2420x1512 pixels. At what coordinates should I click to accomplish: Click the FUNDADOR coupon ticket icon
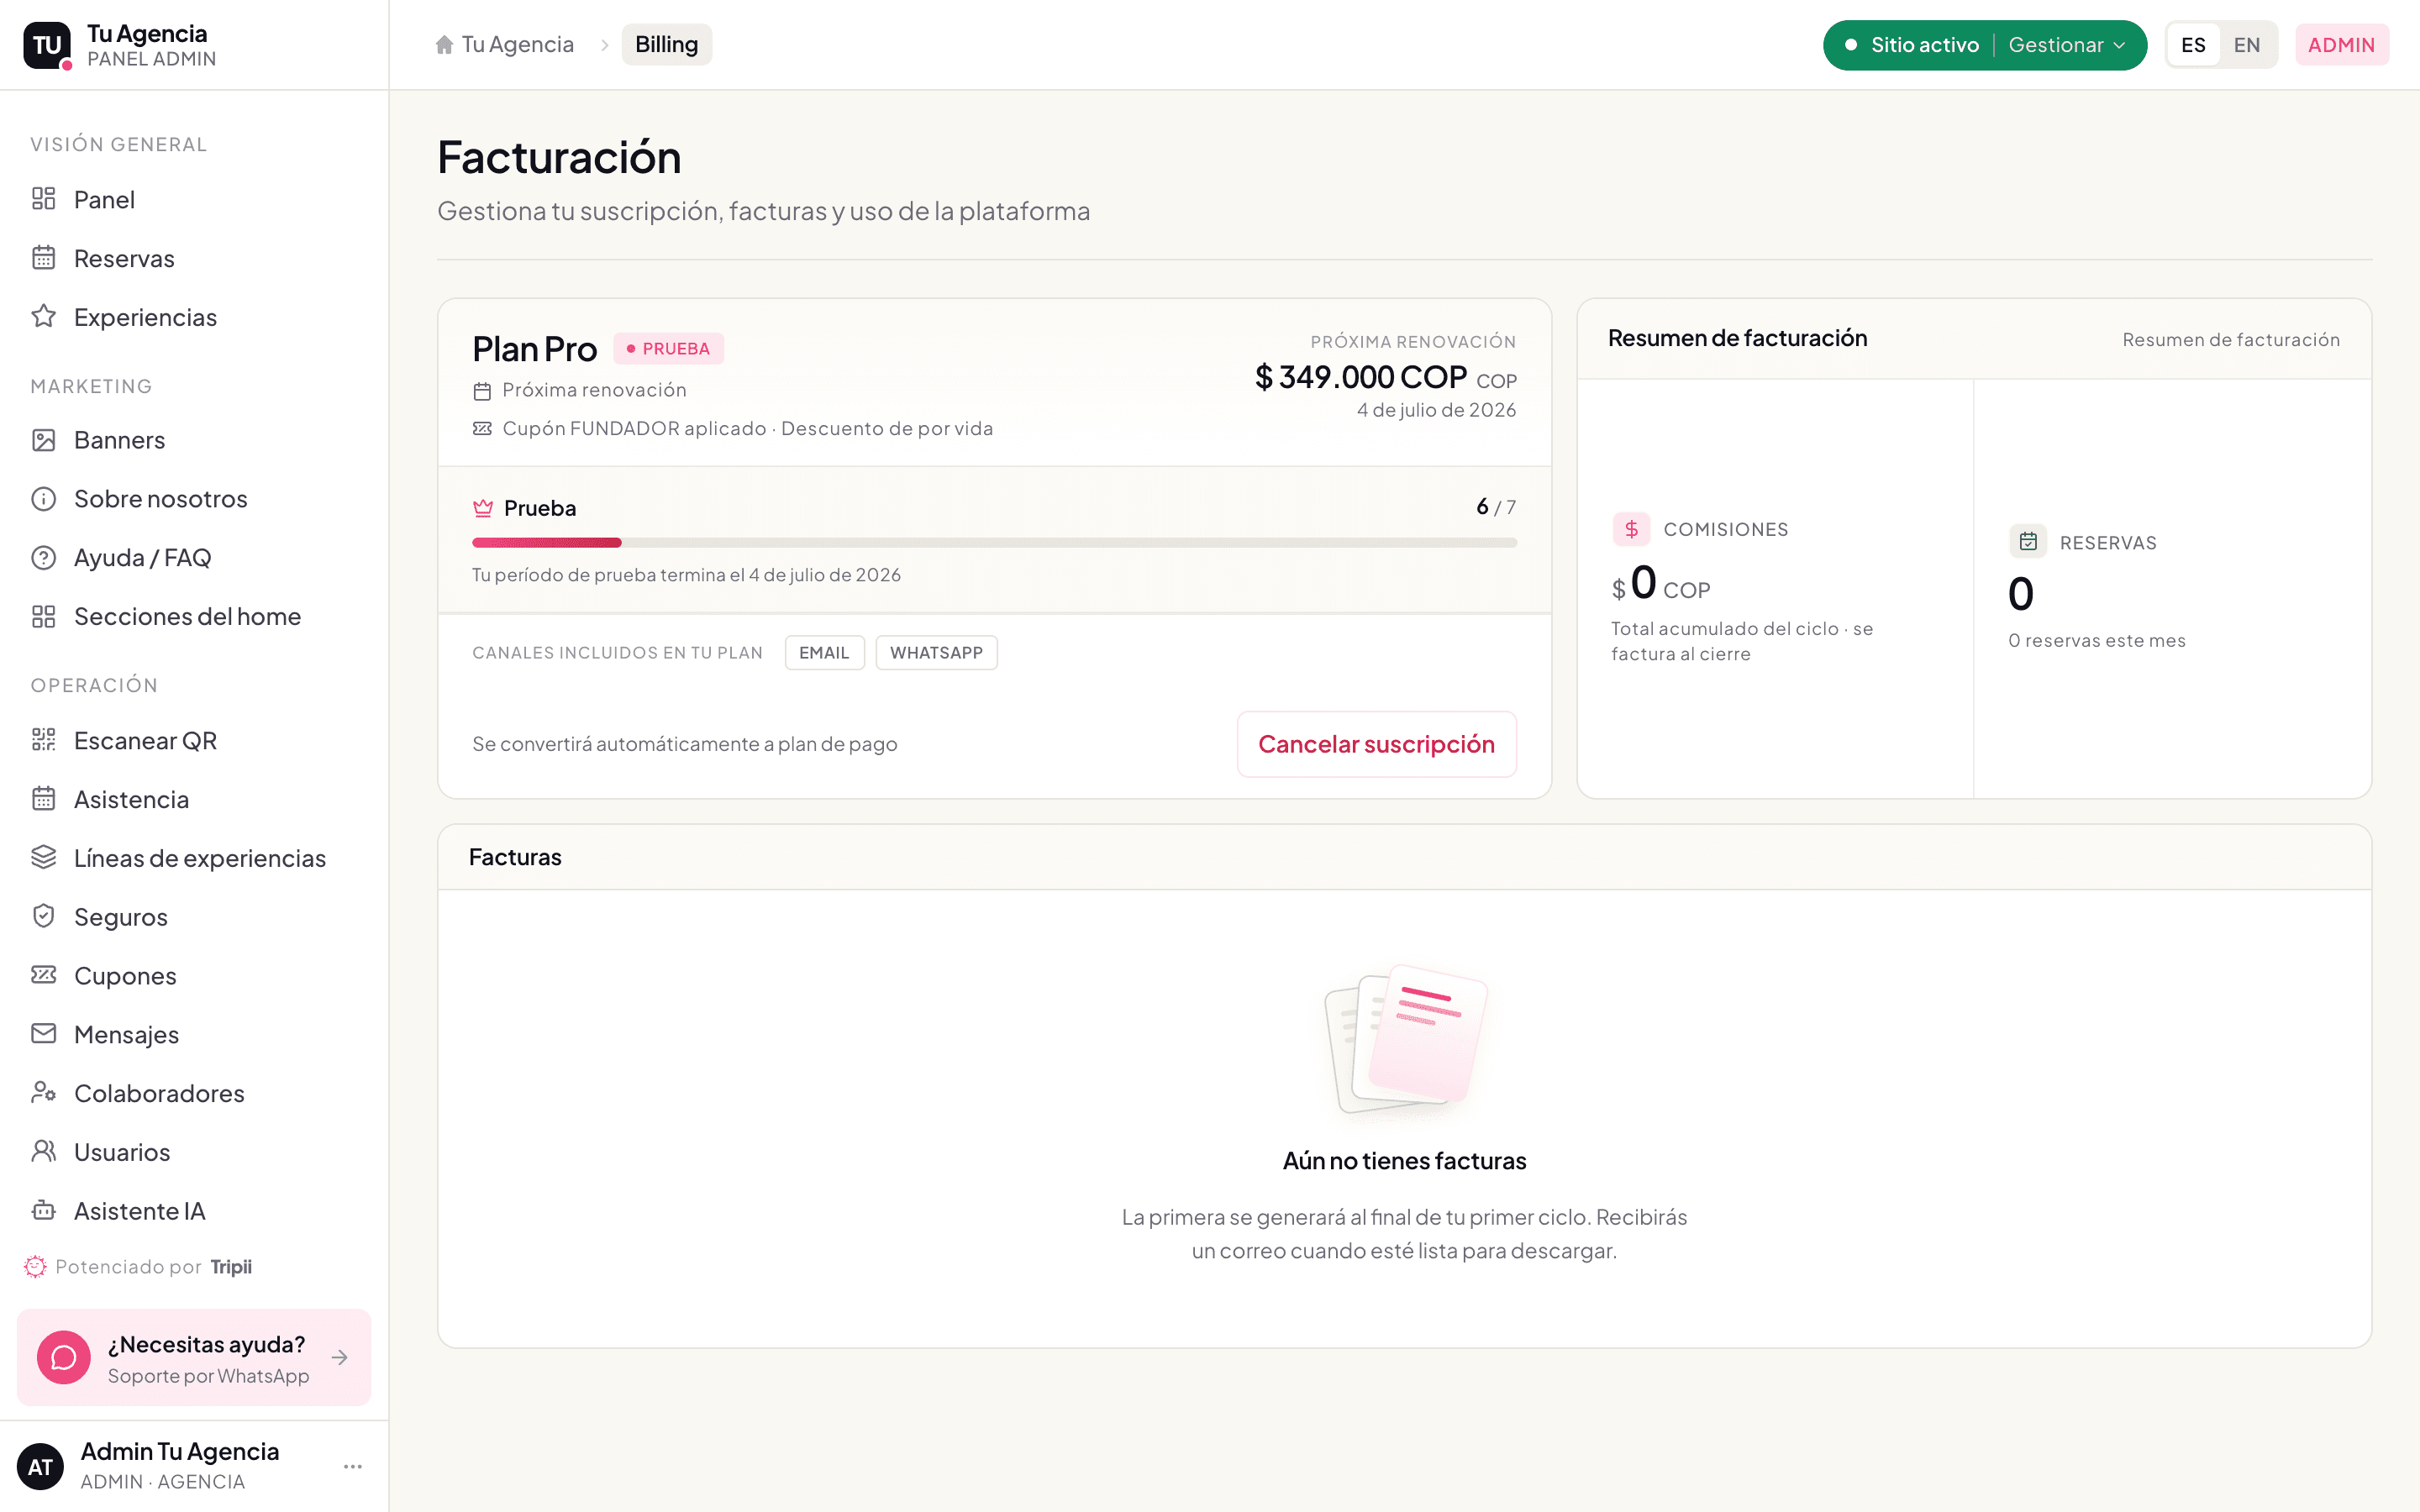pos(482,428)
